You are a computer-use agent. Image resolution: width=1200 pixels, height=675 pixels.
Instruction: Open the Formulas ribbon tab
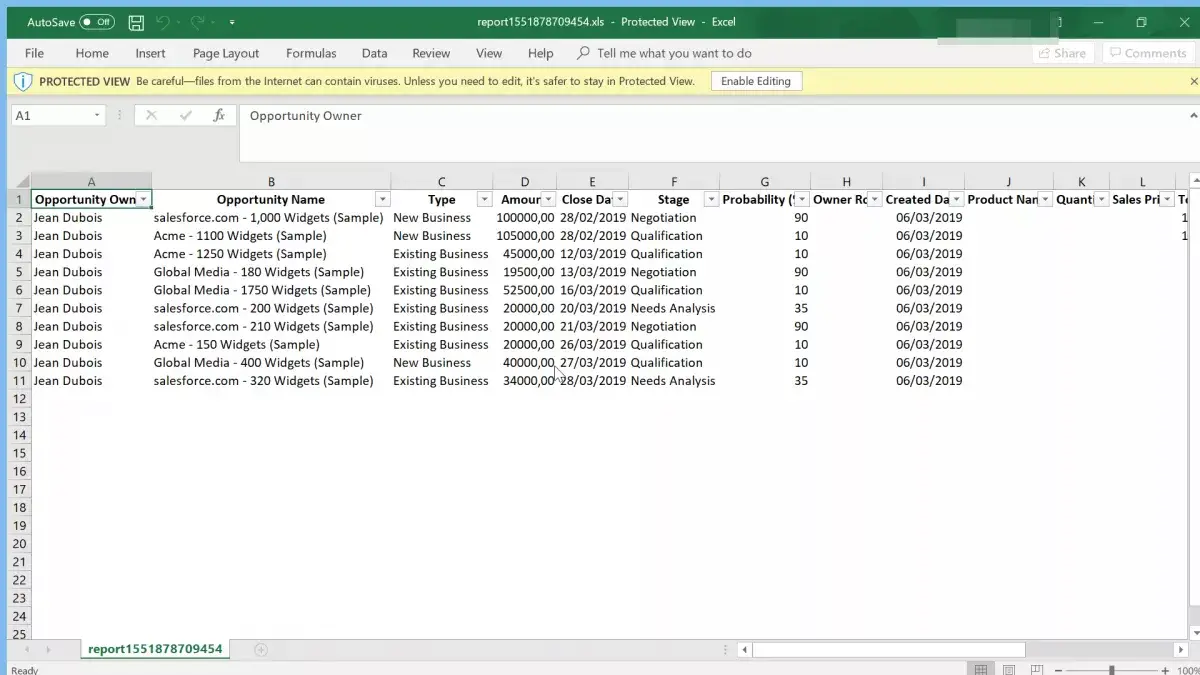(311, 53)
